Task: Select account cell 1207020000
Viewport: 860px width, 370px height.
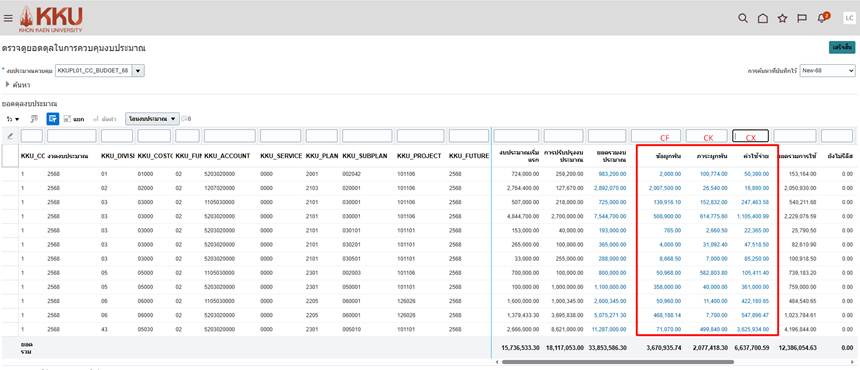Action: point(219,188)
